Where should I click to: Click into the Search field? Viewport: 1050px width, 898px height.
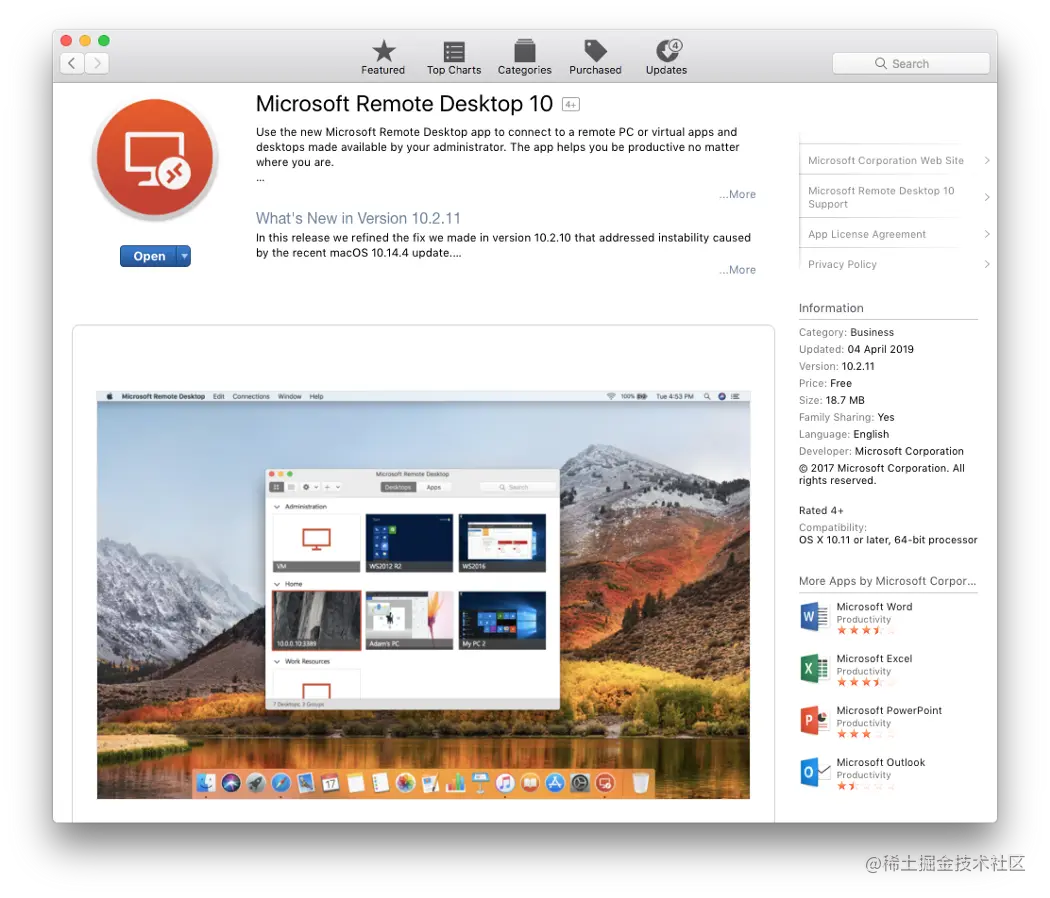click(911, 64)
